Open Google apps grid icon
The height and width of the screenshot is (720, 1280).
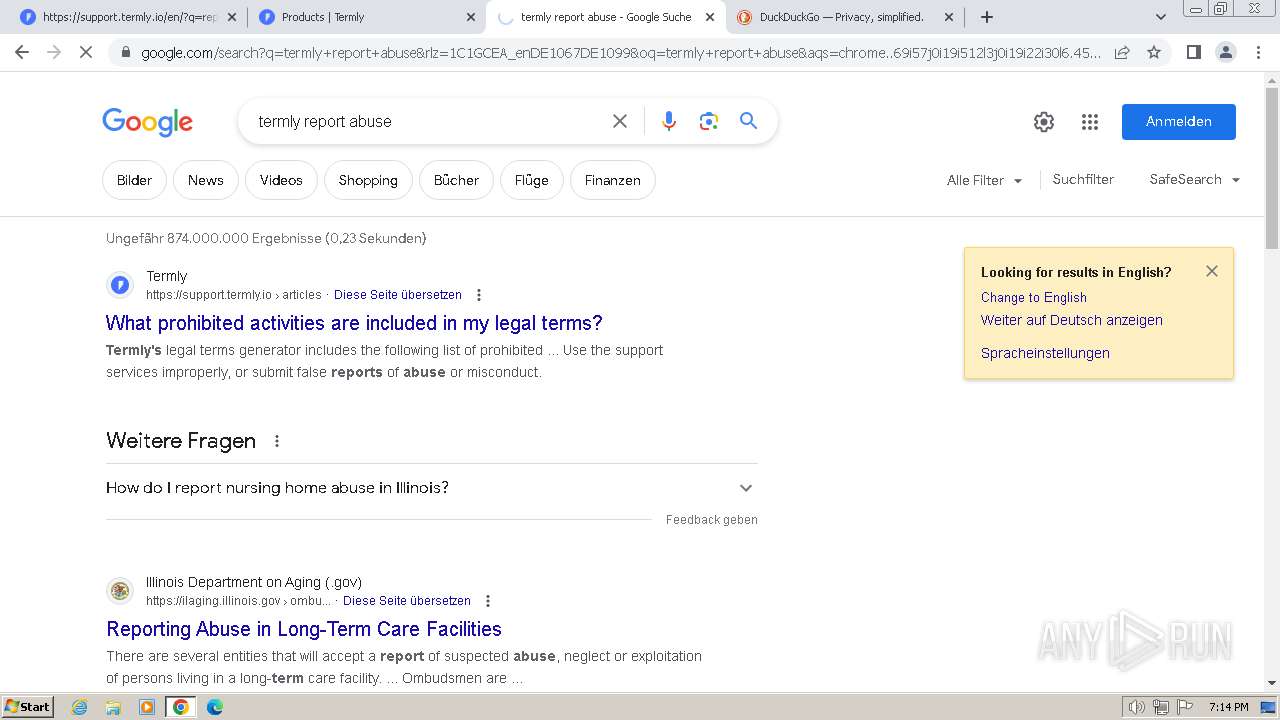(1090, 122)
